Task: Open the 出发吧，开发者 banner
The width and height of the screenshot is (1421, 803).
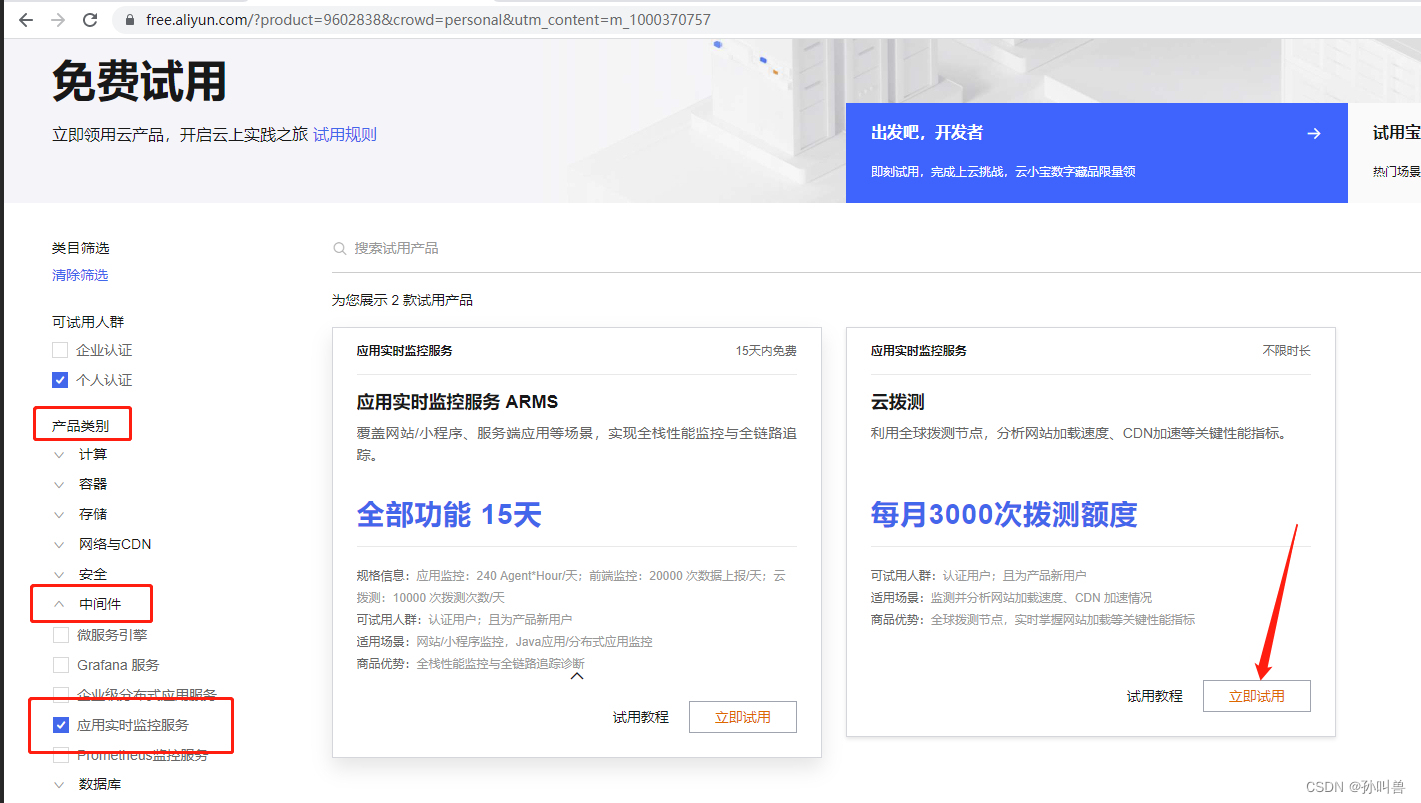Action: (1096, 153)
